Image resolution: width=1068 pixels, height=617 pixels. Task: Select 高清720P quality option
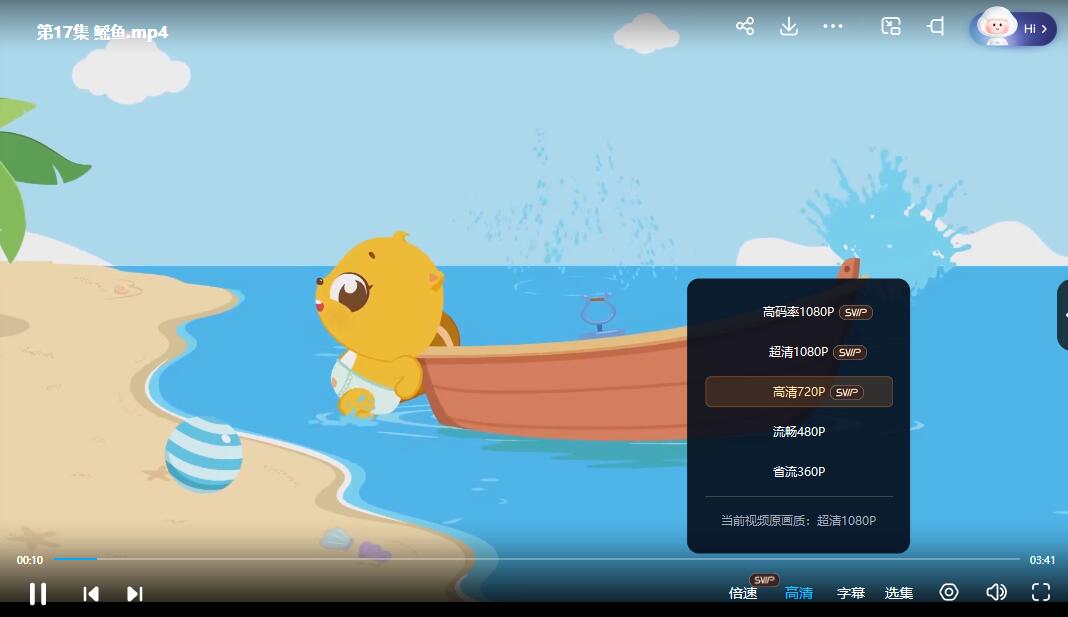(799, 392)
